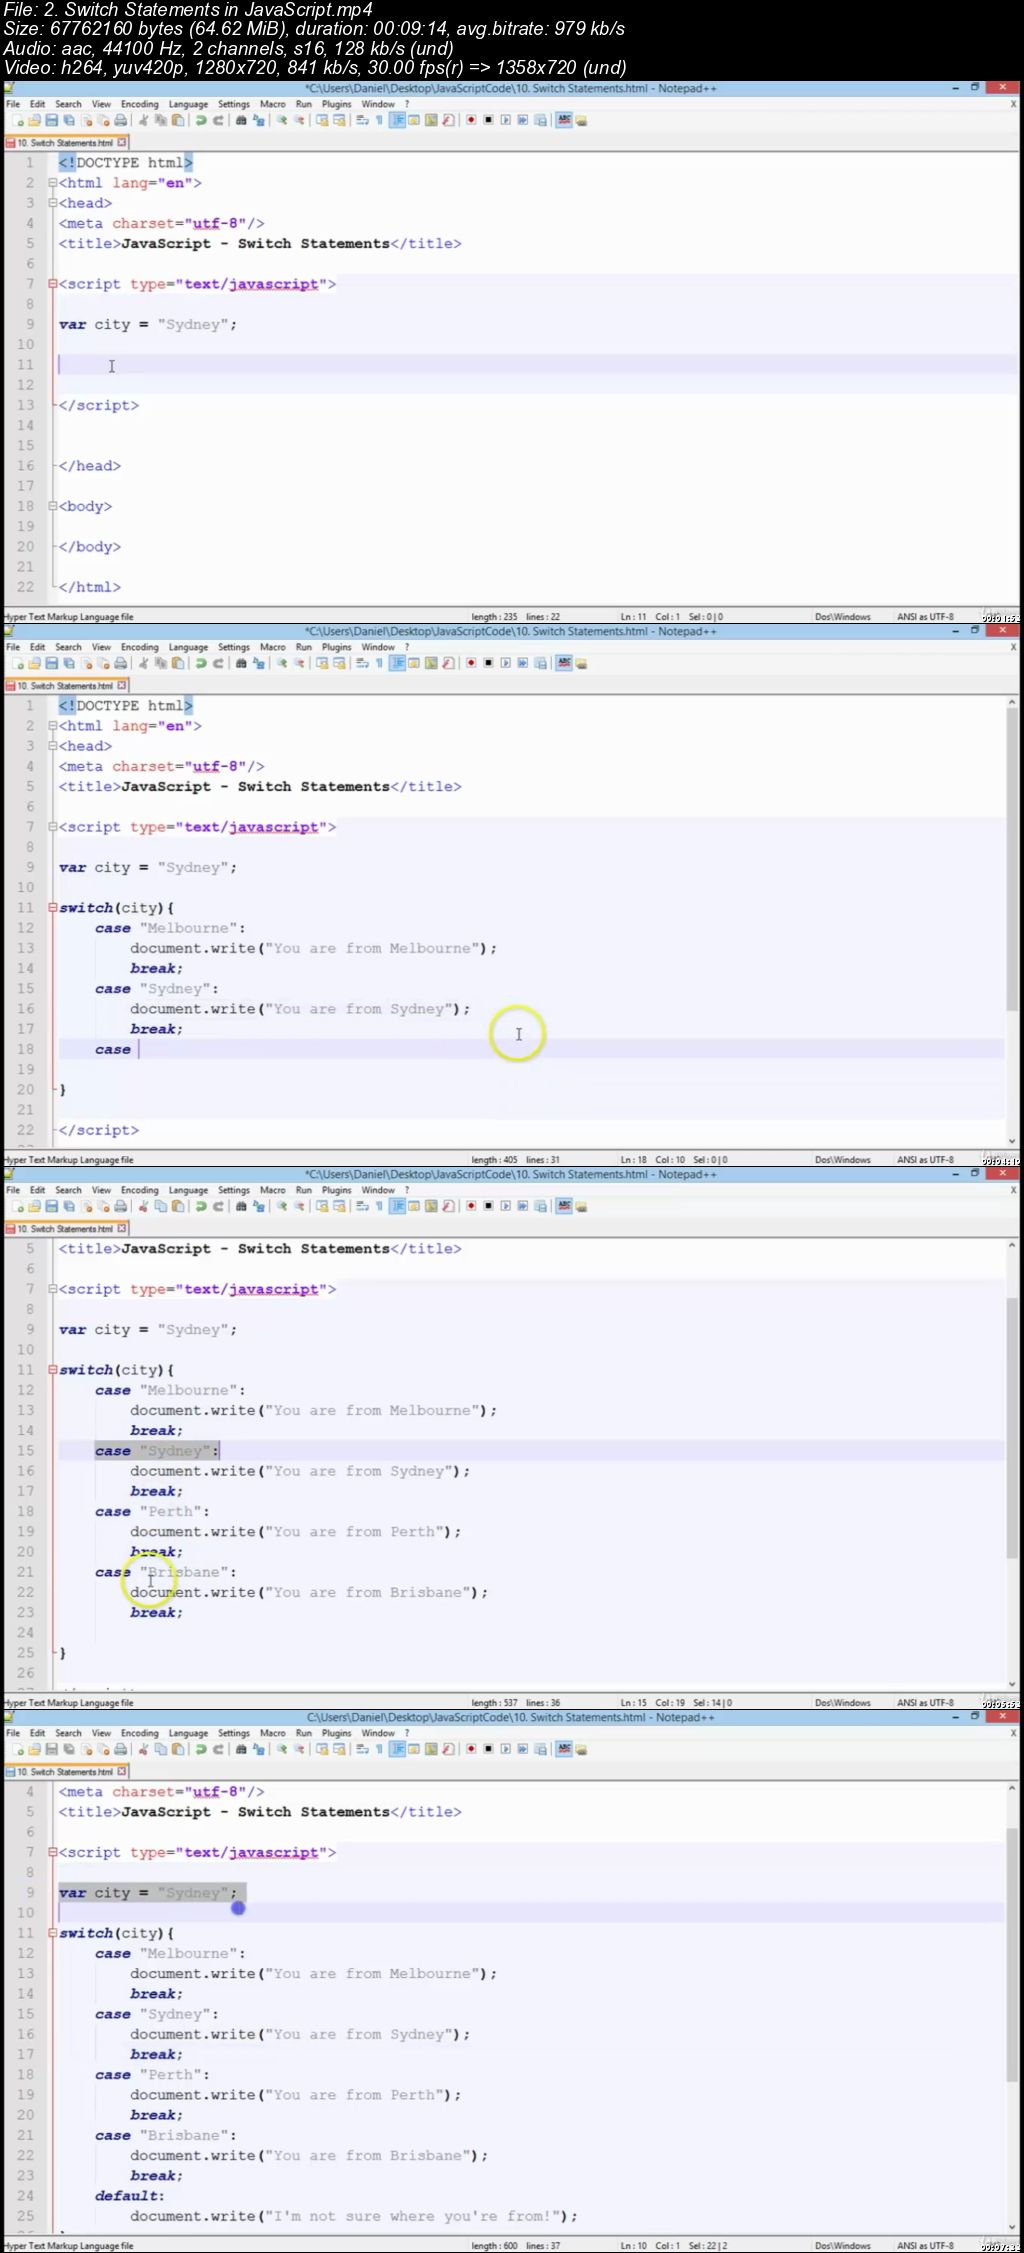Toggle Indent Guide in topmost window toolbar
1024x2253 pixels.
click(396, 120)
